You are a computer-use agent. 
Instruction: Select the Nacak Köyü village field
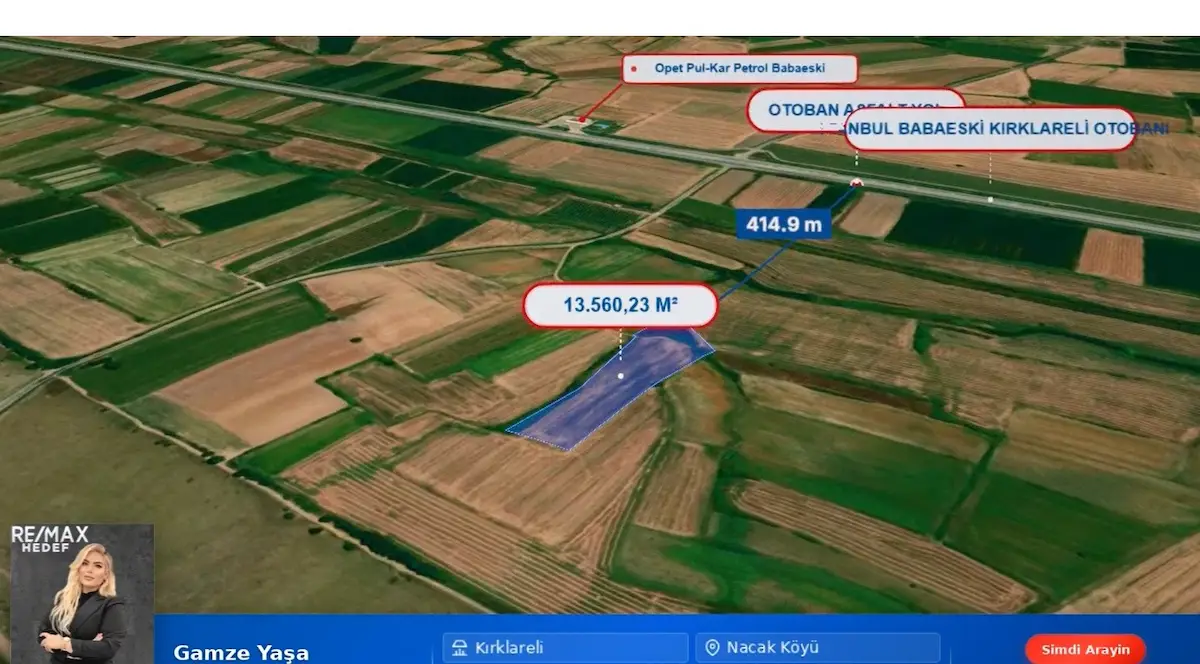pos(818,648)
